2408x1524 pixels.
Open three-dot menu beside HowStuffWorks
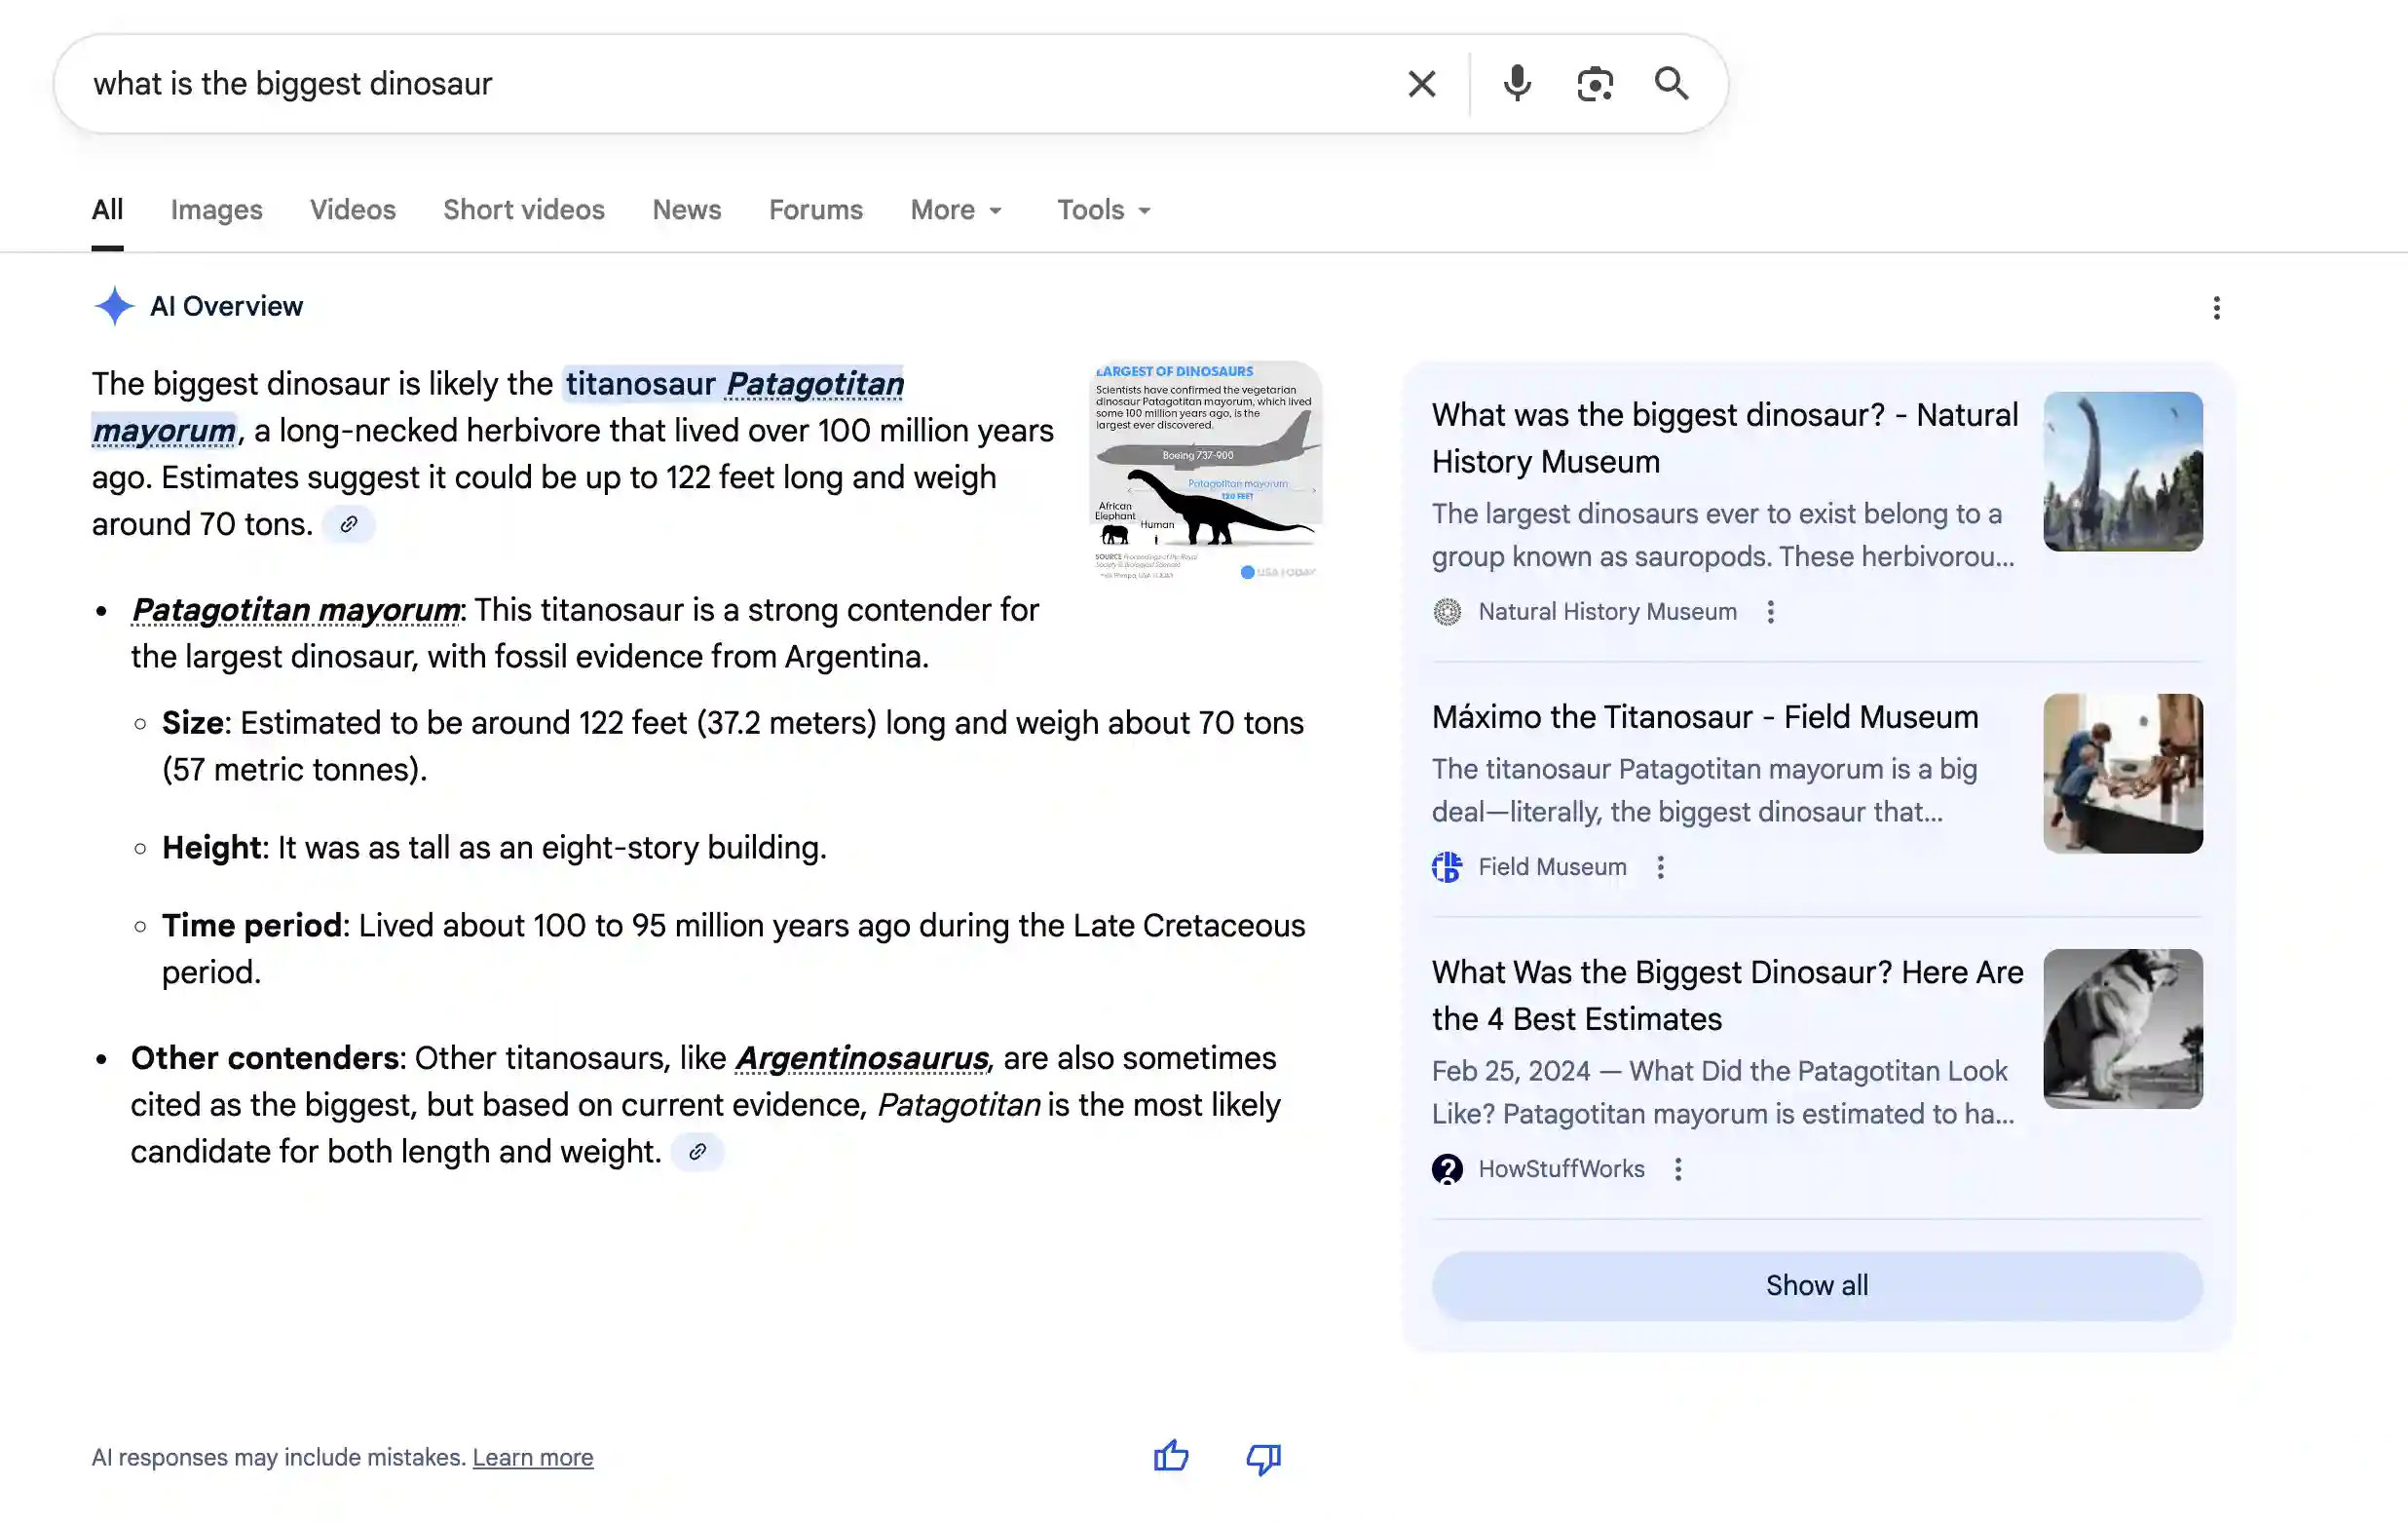[1678, 1169]
